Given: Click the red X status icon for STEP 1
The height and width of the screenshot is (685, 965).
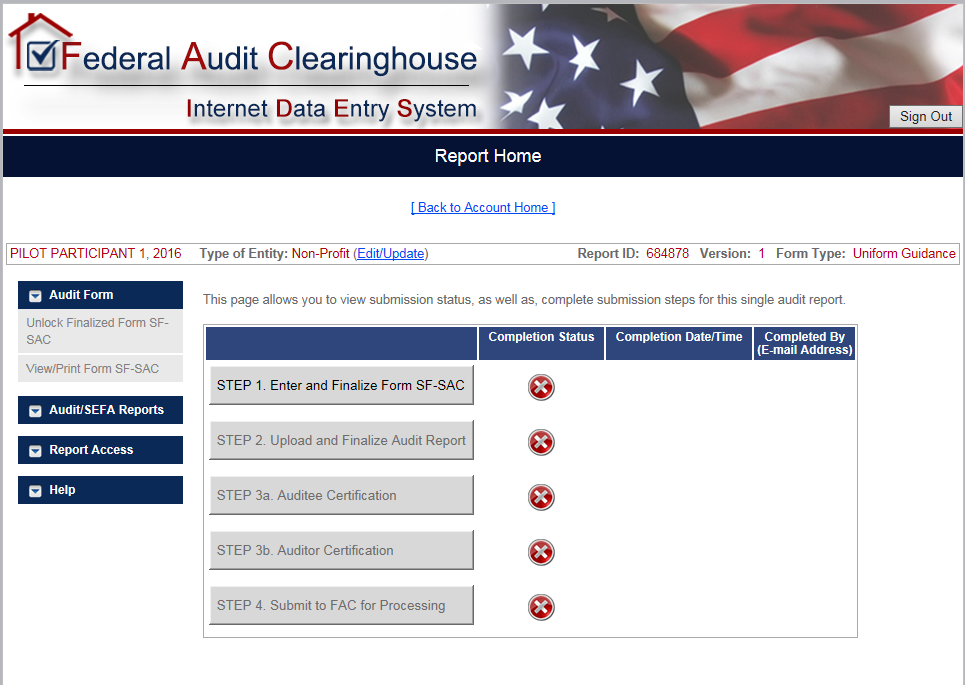Looking at the screenshot, I should point(541,387).
